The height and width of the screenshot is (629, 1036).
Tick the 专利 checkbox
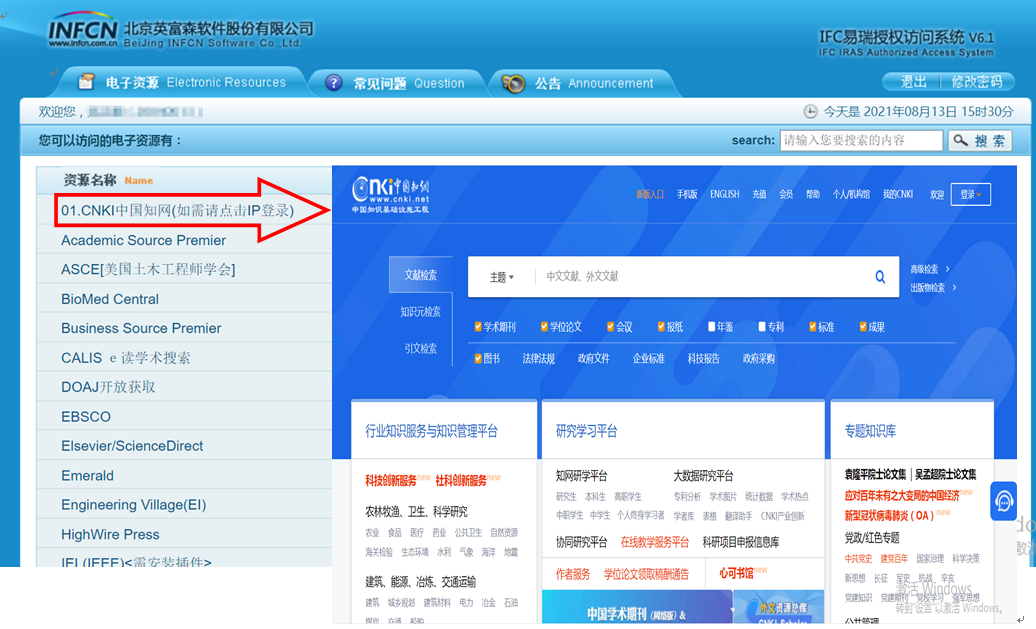(762, 327)
